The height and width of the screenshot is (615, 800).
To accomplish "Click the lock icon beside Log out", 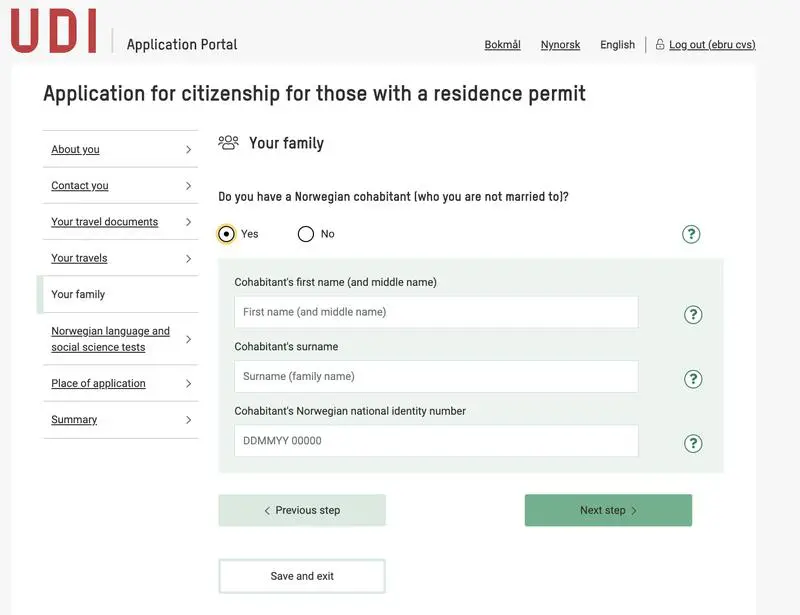I will [x=660, y=45].
